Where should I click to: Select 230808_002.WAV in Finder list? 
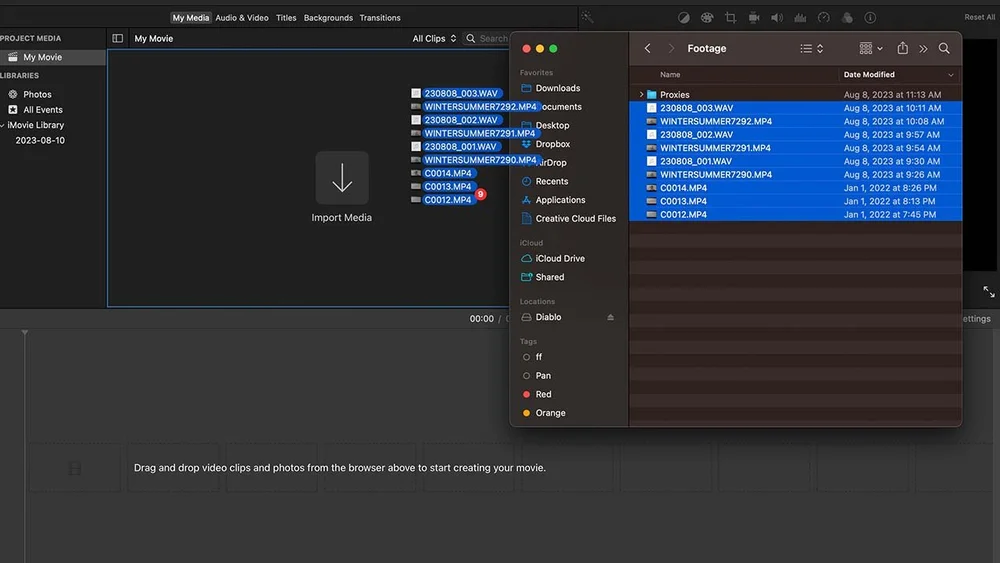795,135
